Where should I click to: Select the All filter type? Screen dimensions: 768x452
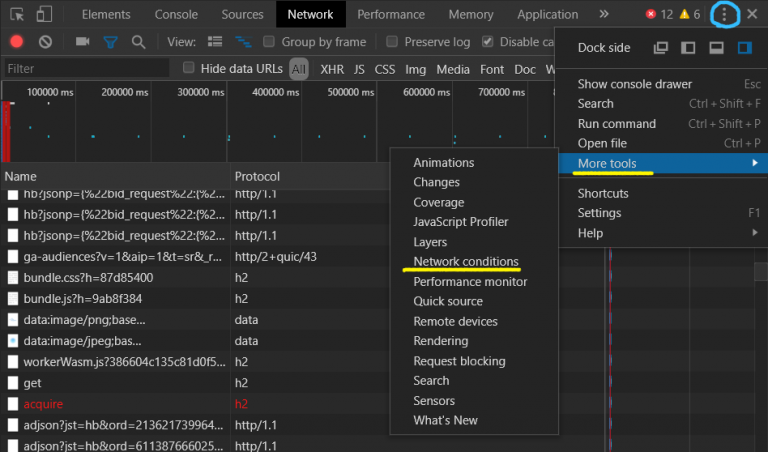coord(299,69)
